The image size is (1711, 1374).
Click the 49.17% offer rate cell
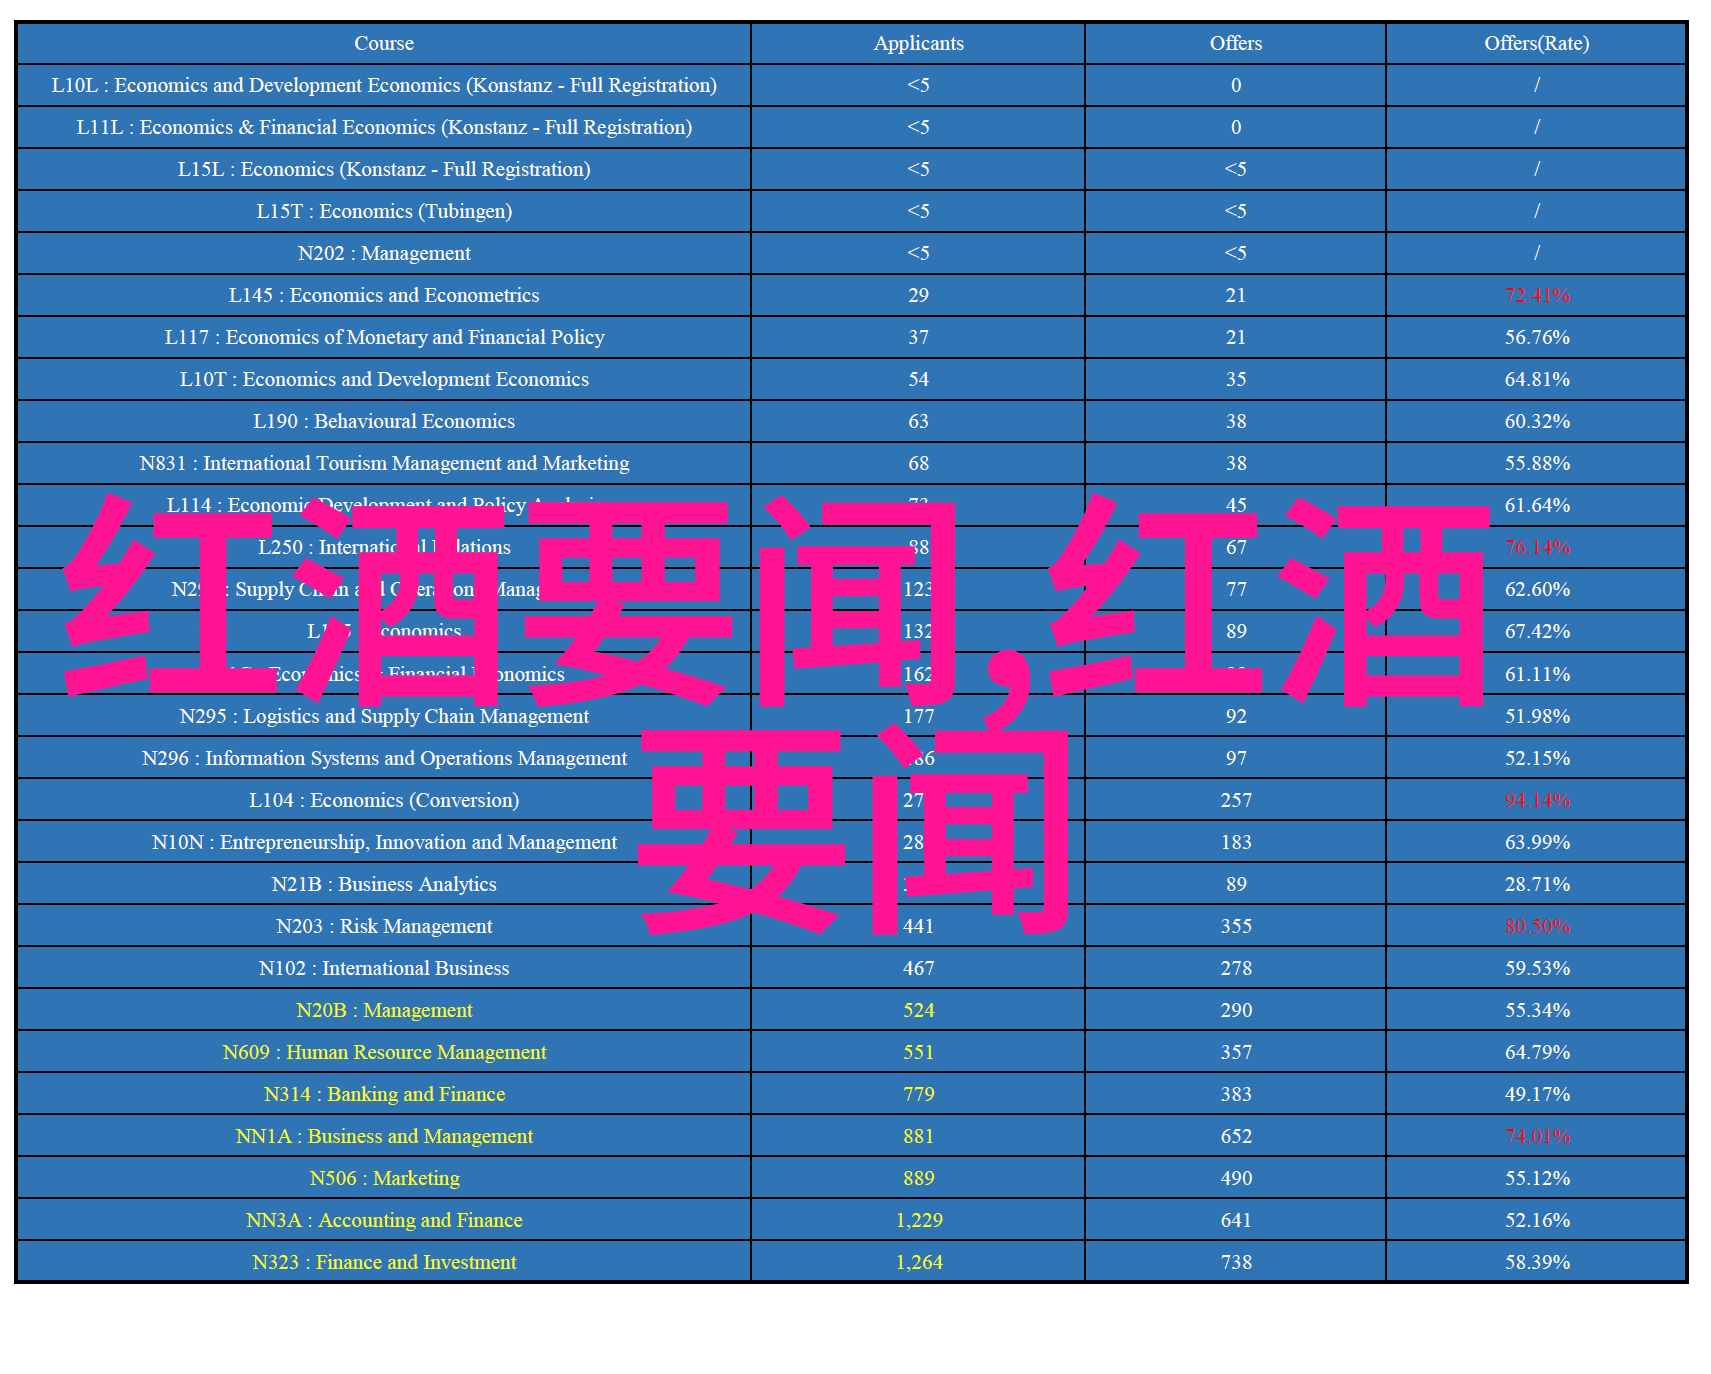[x=1536, y=1094]
